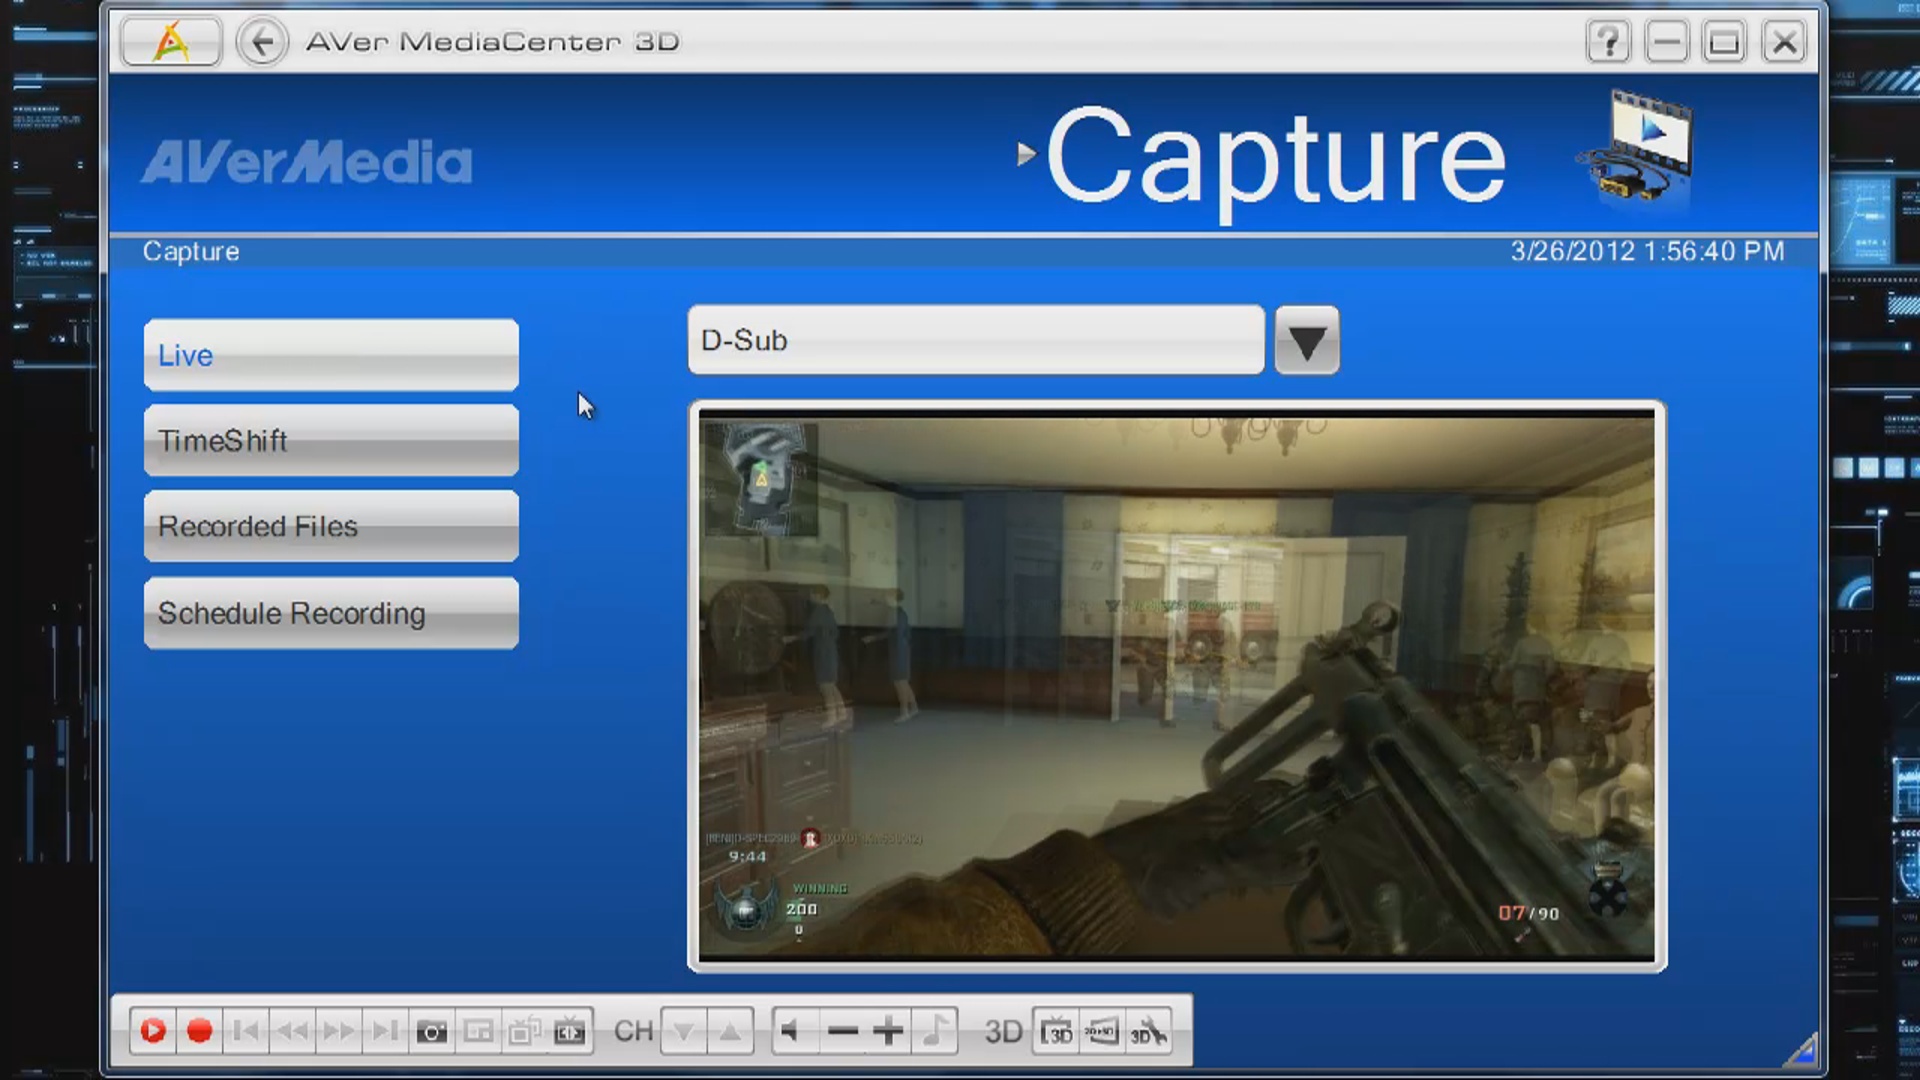This screenshot has width=1920, height=1080.
Task: Select TimeShift from the capture menu
Action: coord(331,440)
